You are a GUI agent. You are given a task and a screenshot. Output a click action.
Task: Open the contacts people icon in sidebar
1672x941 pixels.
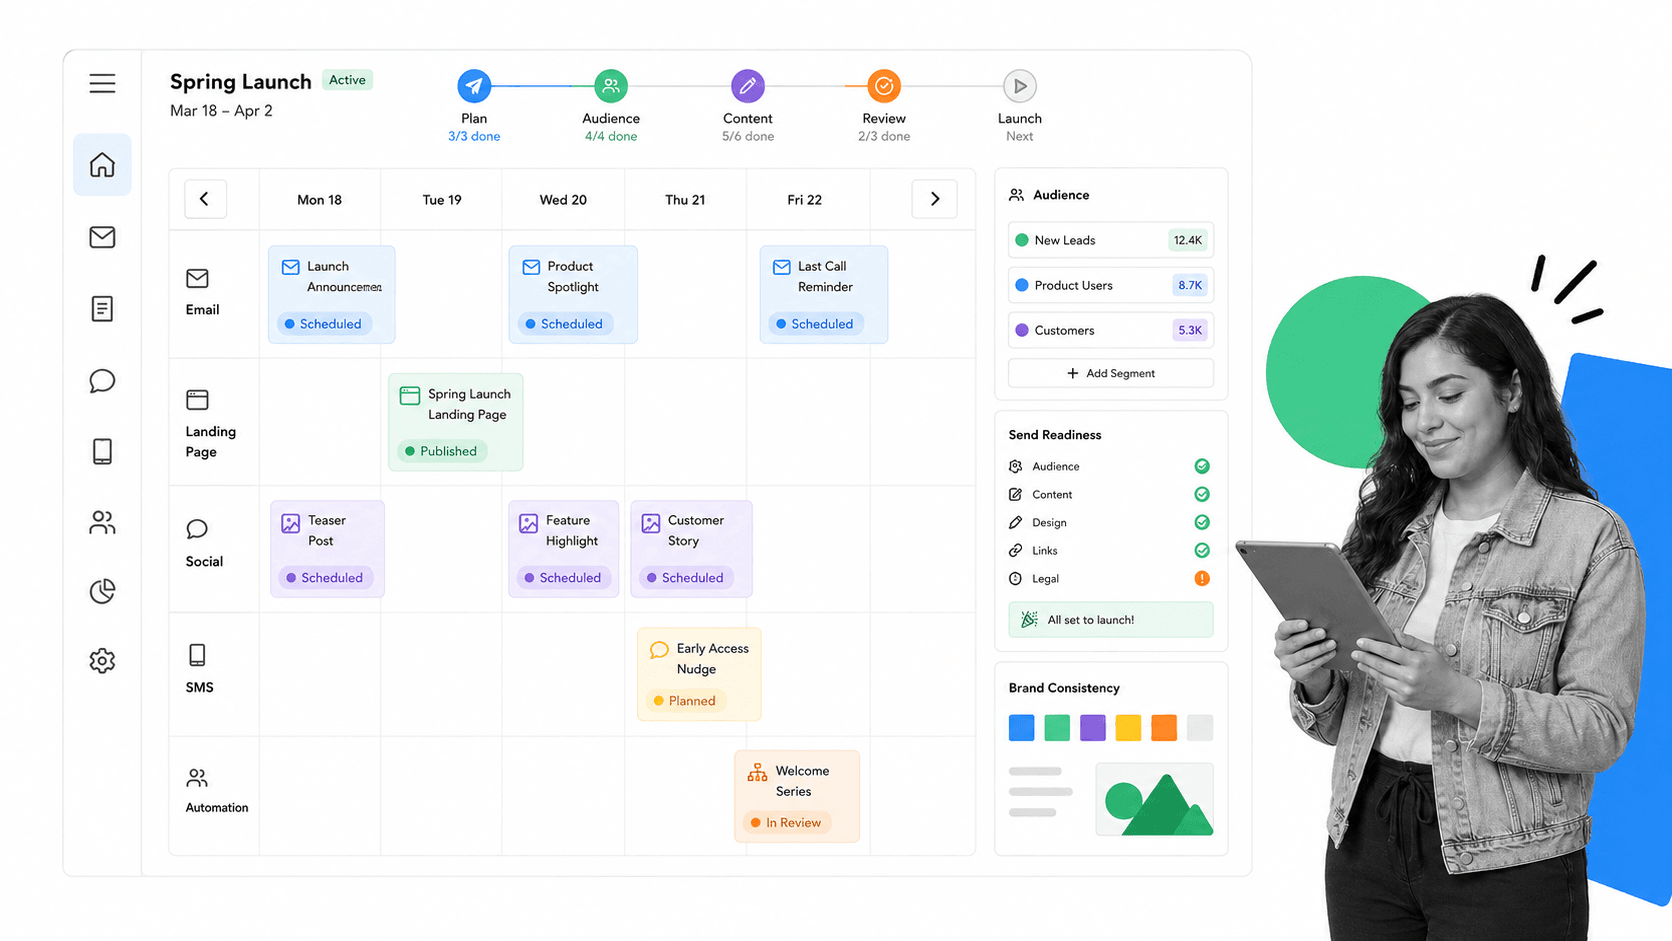[102, 522]
